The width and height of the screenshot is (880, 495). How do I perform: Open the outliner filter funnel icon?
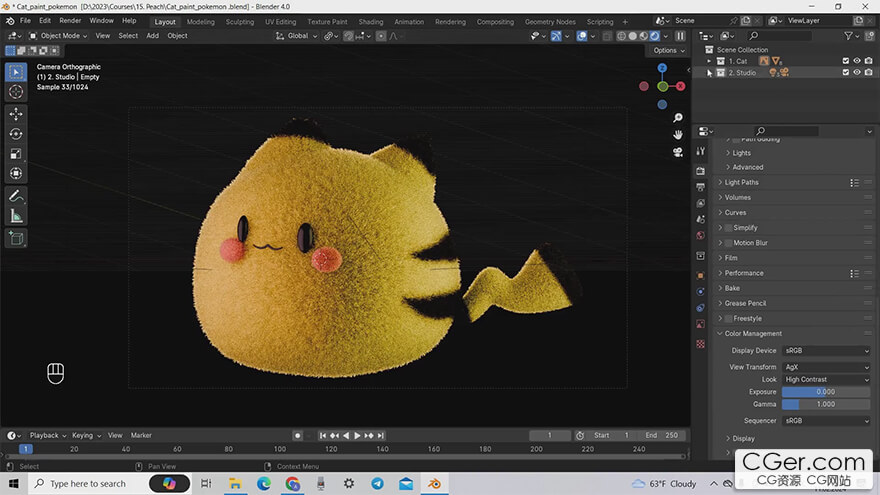tap(848, 35)
